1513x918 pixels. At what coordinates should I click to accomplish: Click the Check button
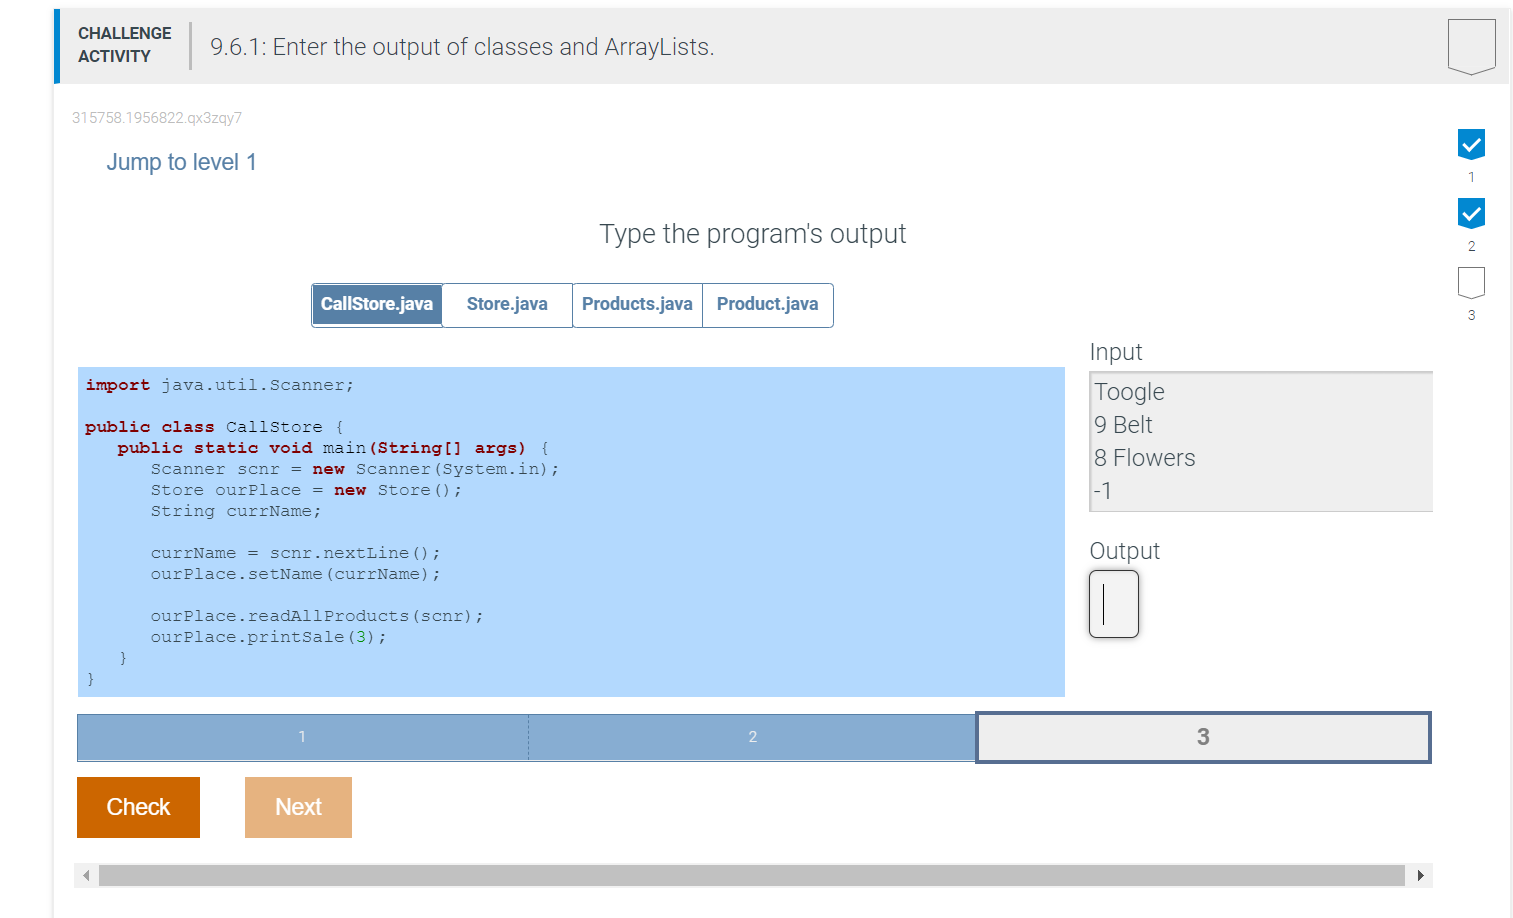138,807
